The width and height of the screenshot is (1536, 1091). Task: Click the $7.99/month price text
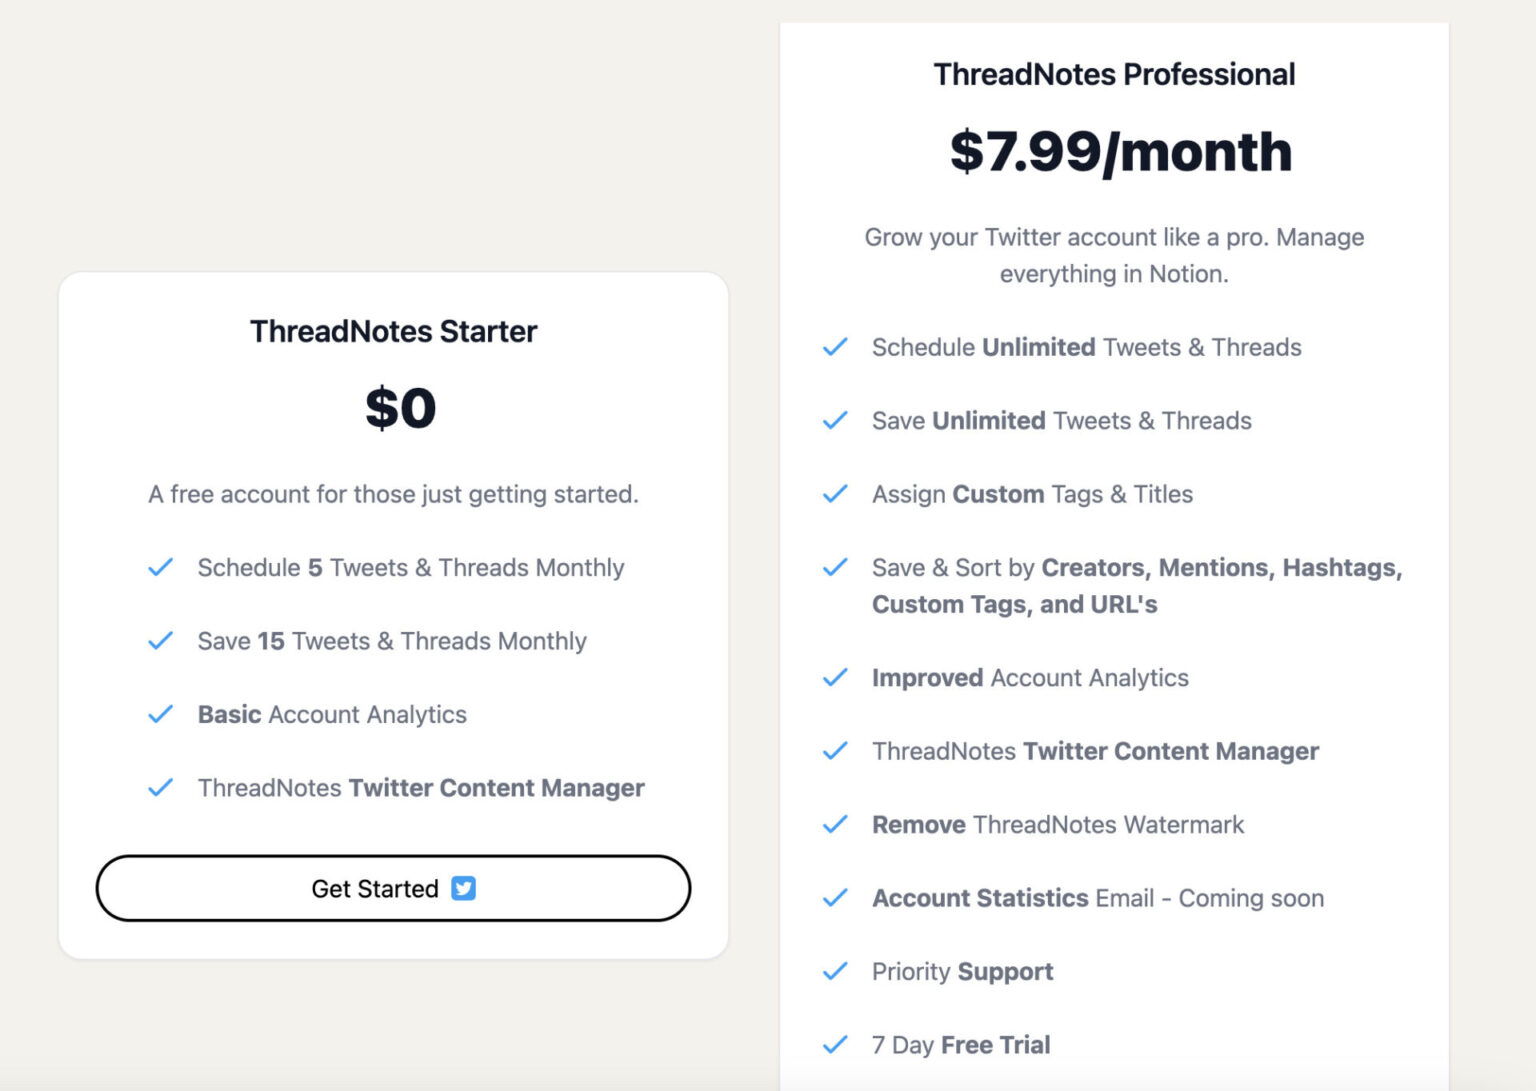(1120, 152)
